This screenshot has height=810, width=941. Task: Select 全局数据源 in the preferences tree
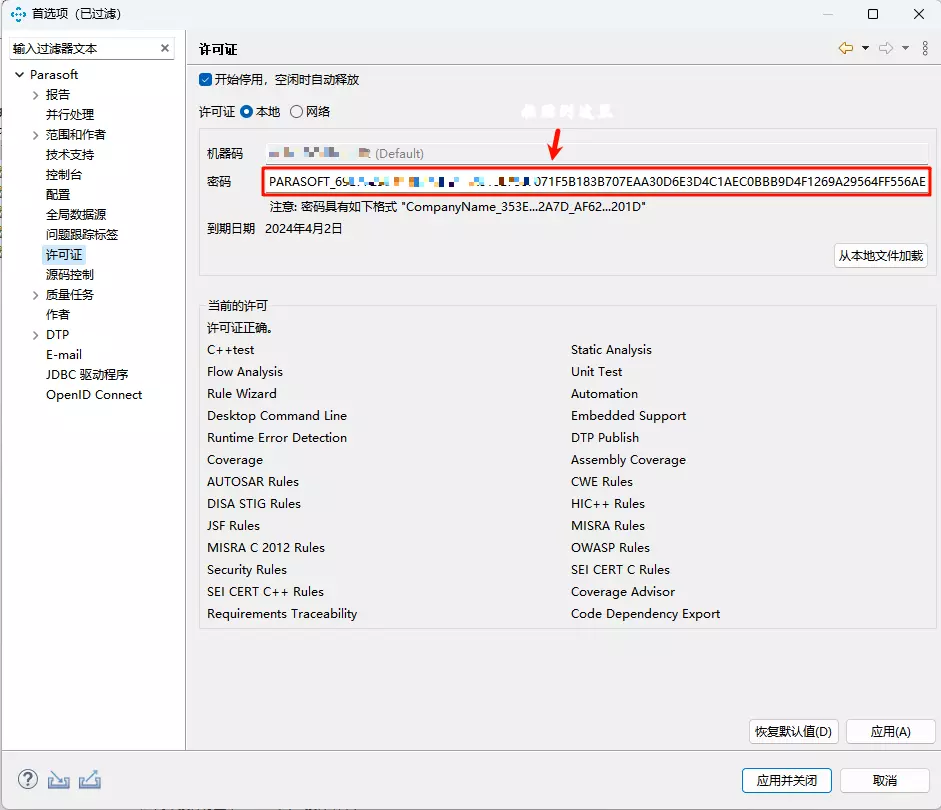click(76, 215)
